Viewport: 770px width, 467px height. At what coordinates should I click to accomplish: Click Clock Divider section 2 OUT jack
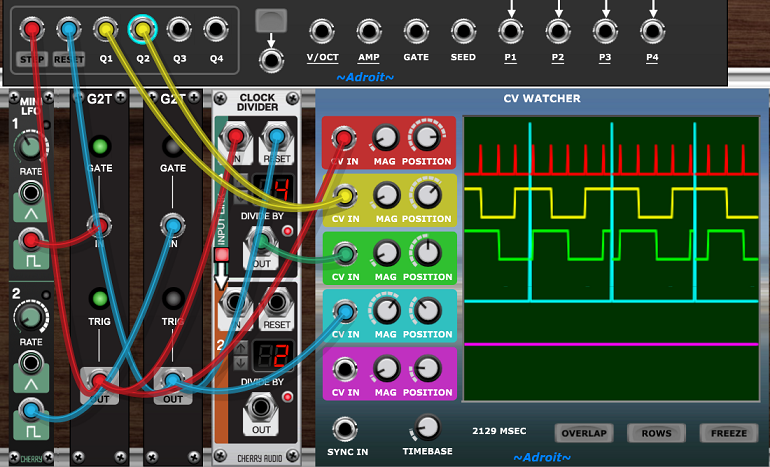click(261, 408)
